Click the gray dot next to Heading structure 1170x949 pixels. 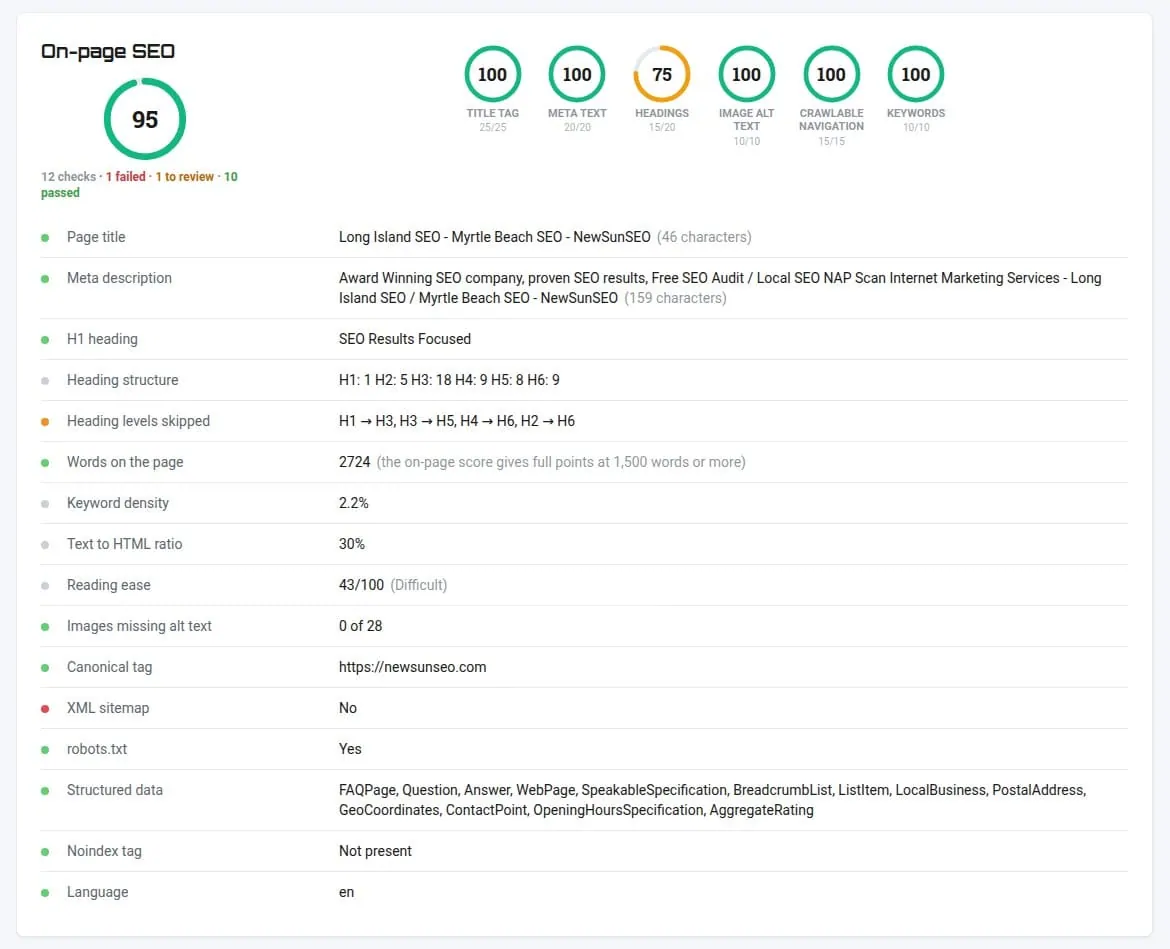45,381
